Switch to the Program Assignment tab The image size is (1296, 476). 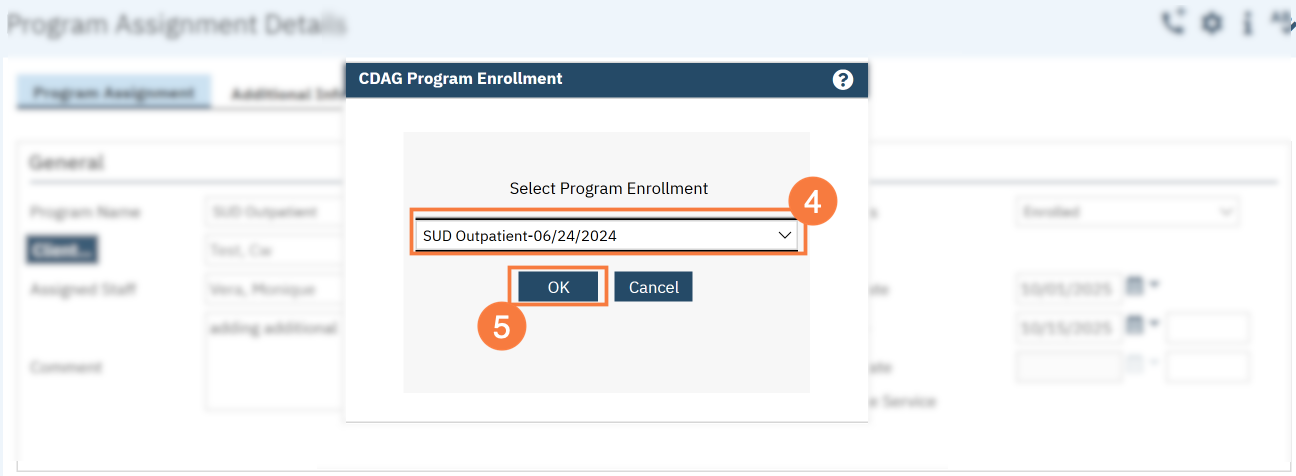pos(113,93)
